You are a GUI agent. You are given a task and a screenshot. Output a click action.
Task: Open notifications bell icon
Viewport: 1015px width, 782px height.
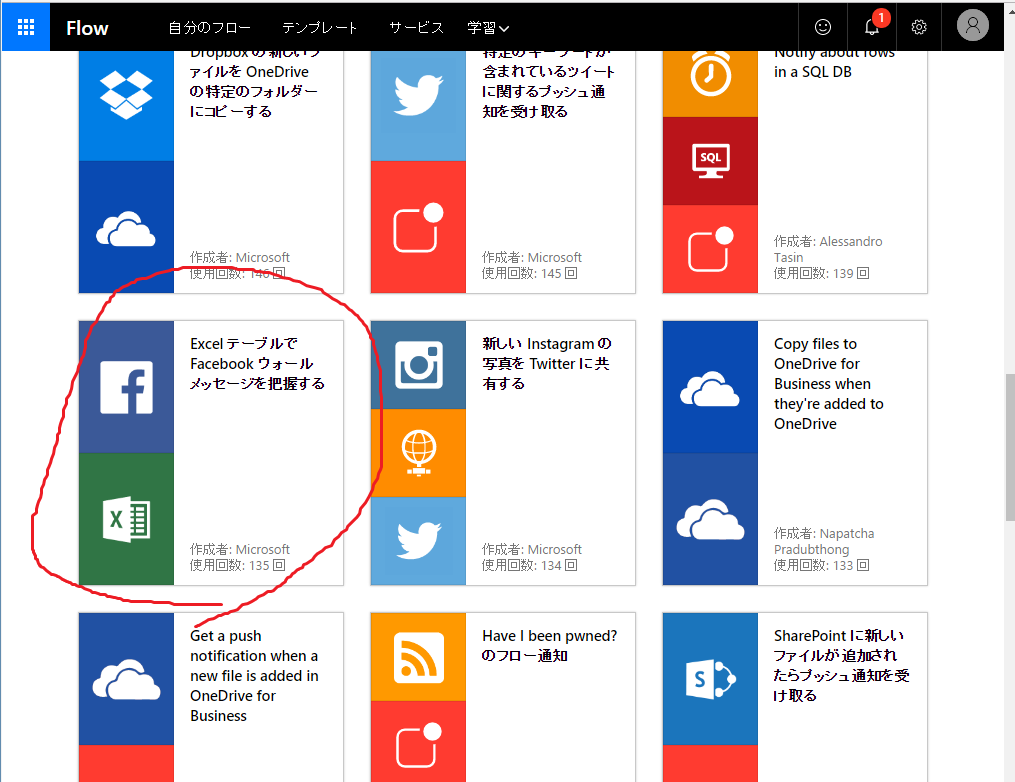pyautogui.click(x=872, y=27)
